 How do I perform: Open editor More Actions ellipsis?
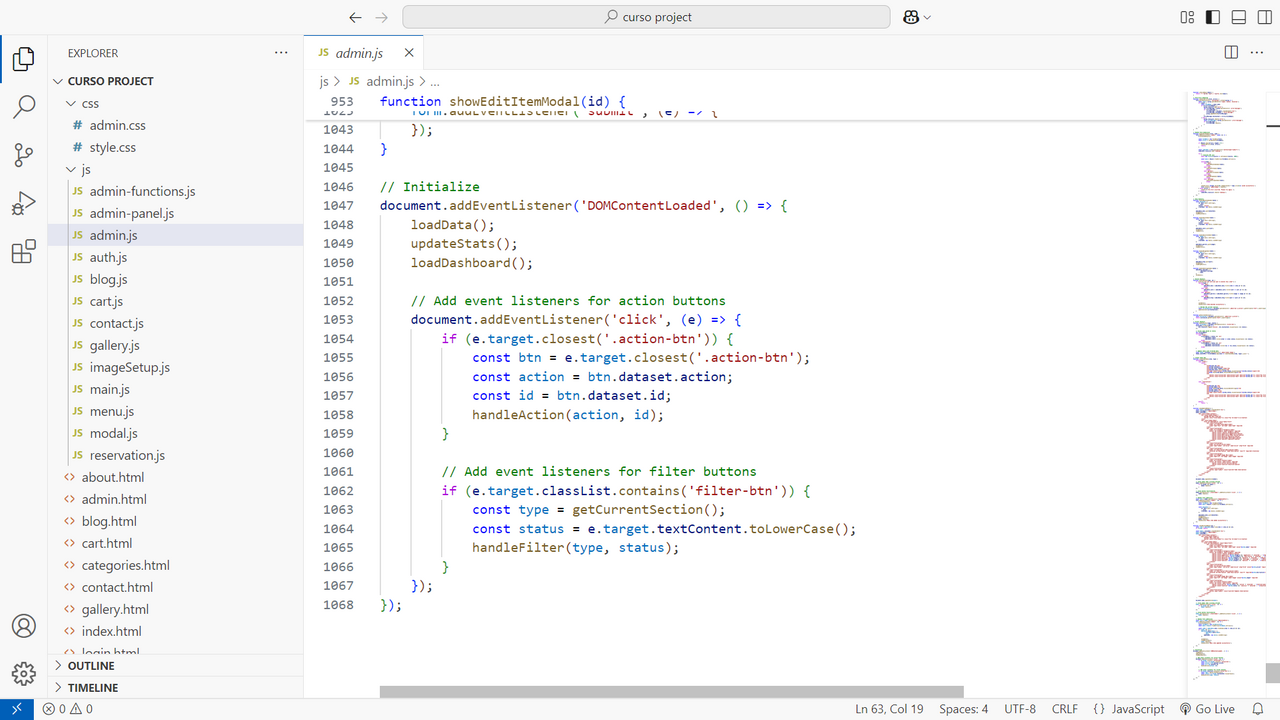[1257, 52]
